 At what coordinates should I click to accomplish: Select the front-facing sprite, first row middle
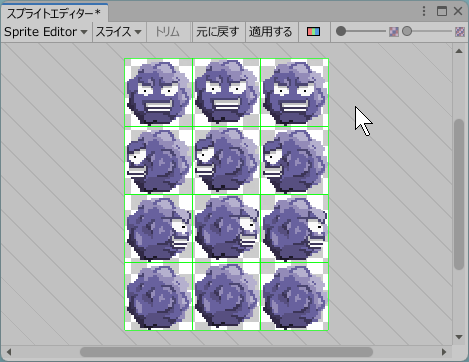(226, 92)
